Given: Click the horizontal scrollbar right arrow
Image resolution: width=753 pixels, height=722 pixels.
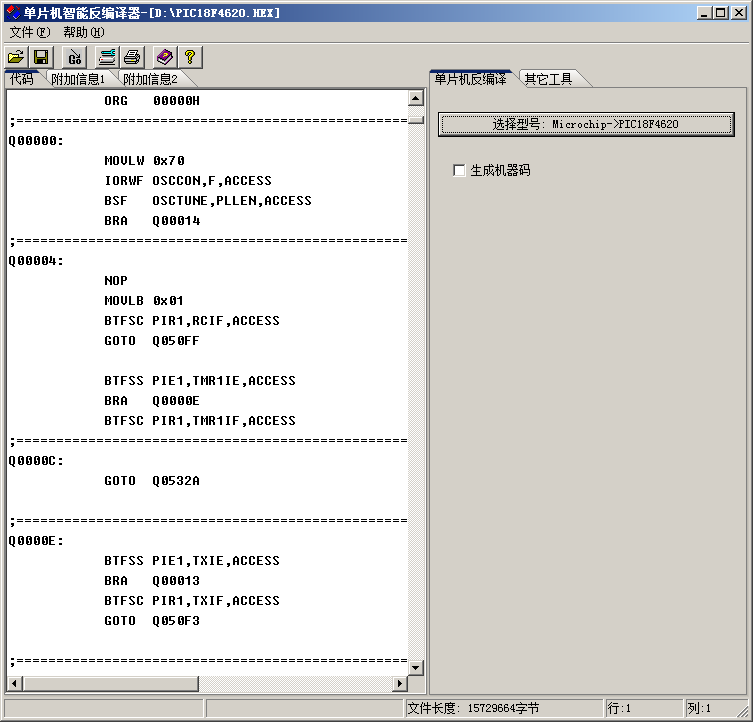Looking at the screenshot, I should (x=400, y=684).
